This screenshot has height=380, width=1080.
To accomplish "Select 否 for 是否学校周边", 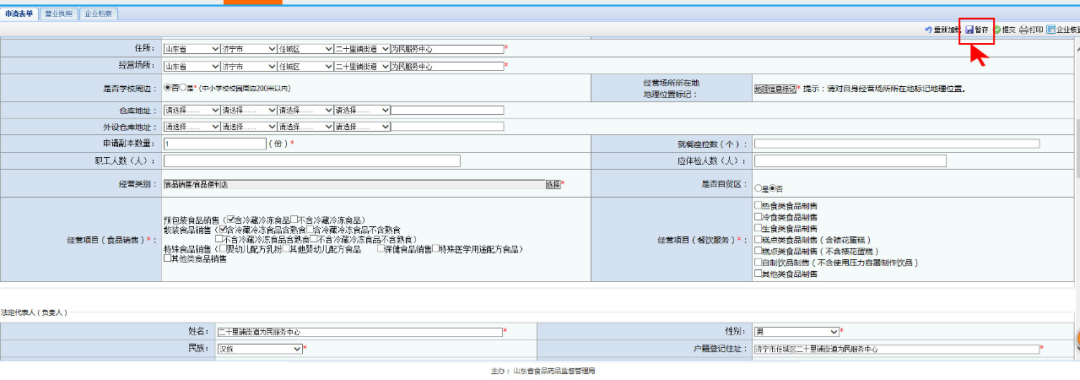I will tap(167, 88).
